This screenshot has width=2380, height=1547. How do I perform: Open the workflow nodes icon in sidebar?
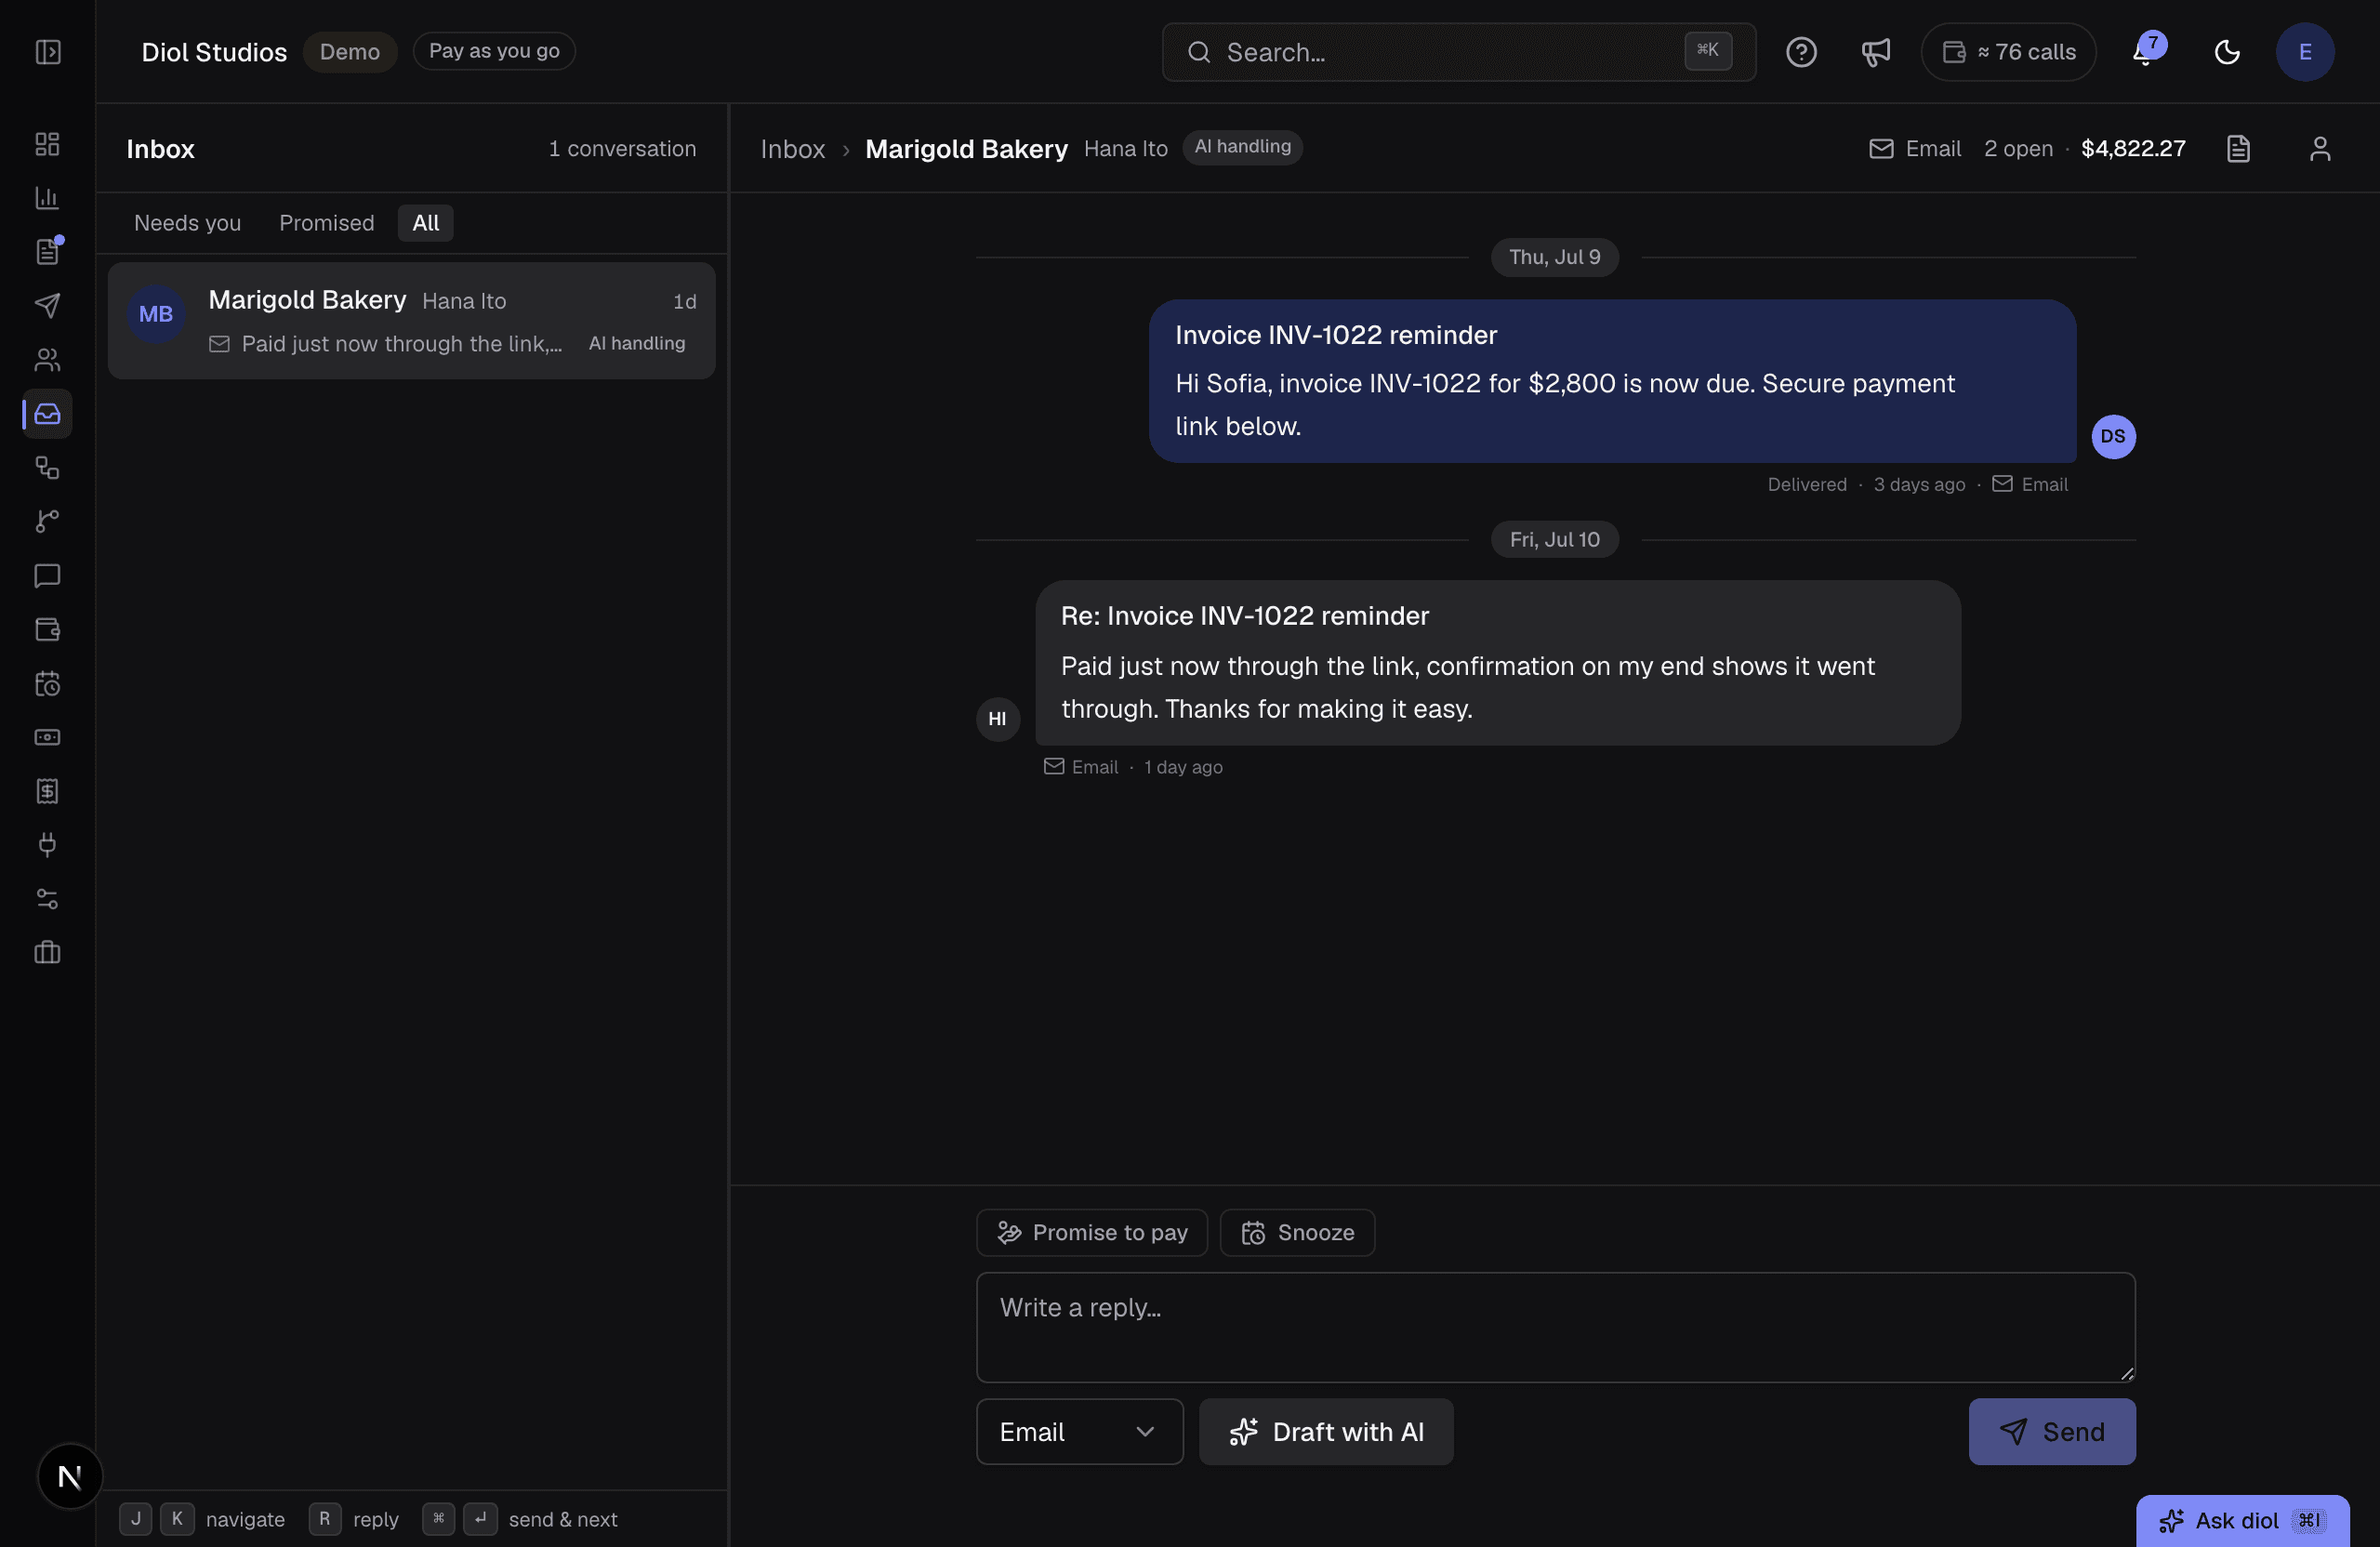point(47,468)
